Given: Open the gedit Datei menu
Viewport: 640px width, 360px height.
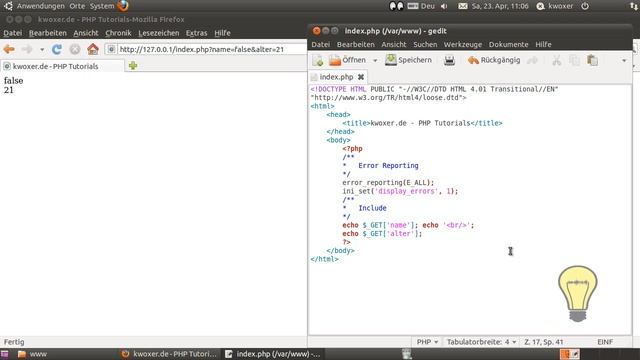Looking at the screenshot, I should (x=321, y=44).
